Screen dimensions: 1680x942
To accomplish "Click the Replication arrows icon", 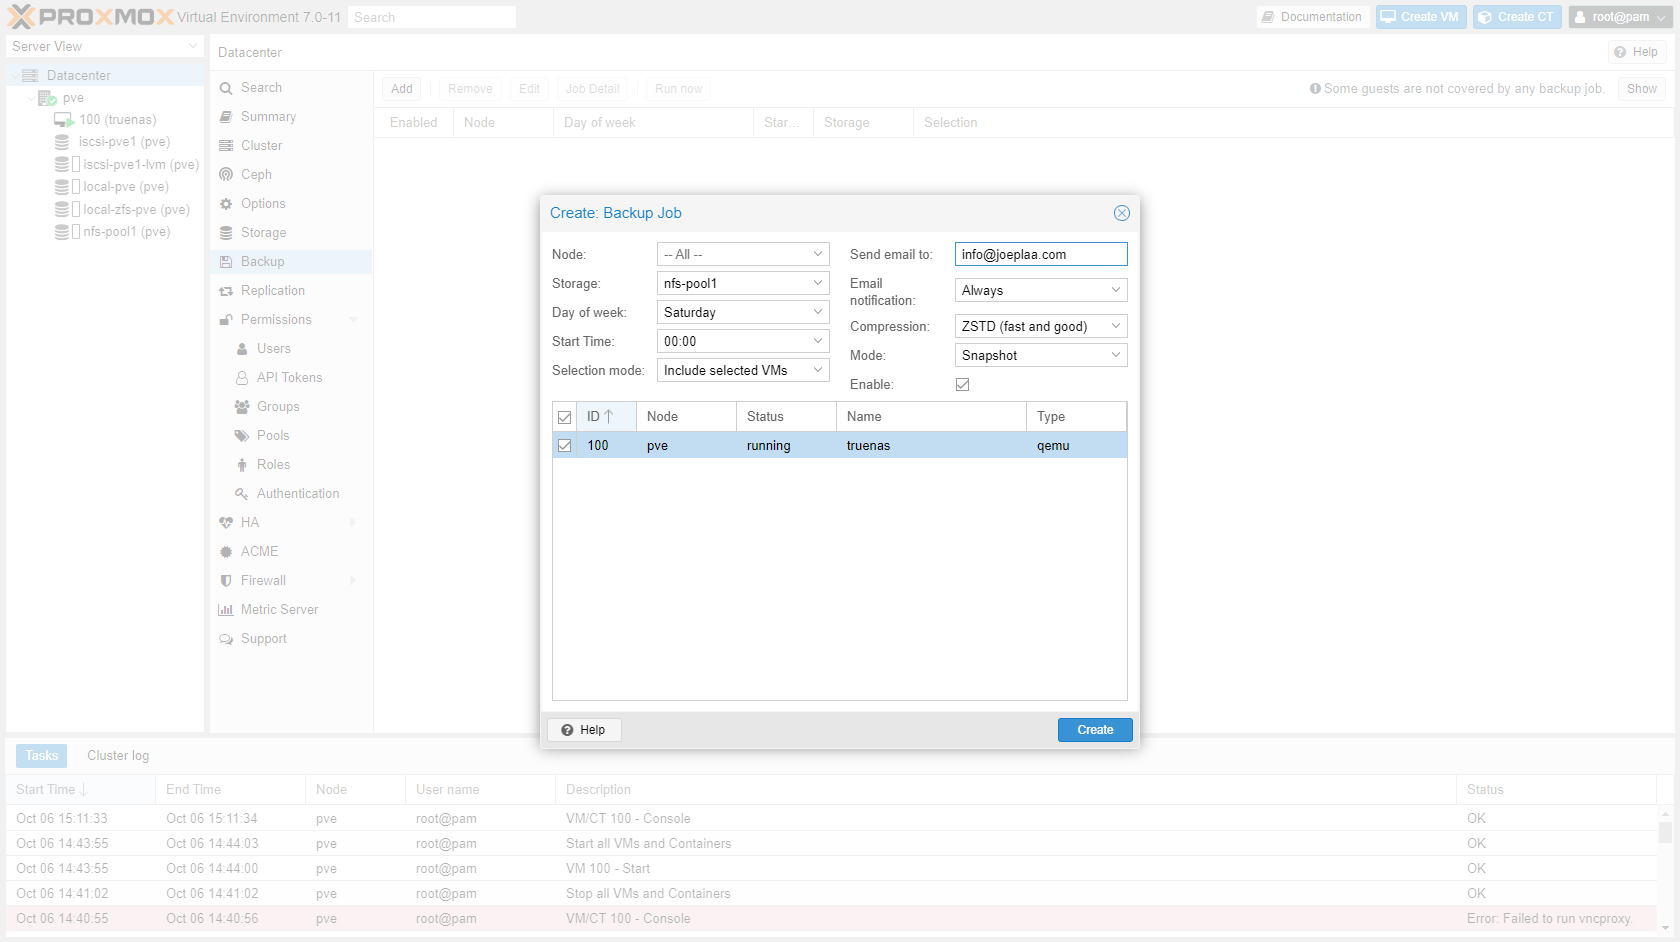I will click(x=226, y=291).
